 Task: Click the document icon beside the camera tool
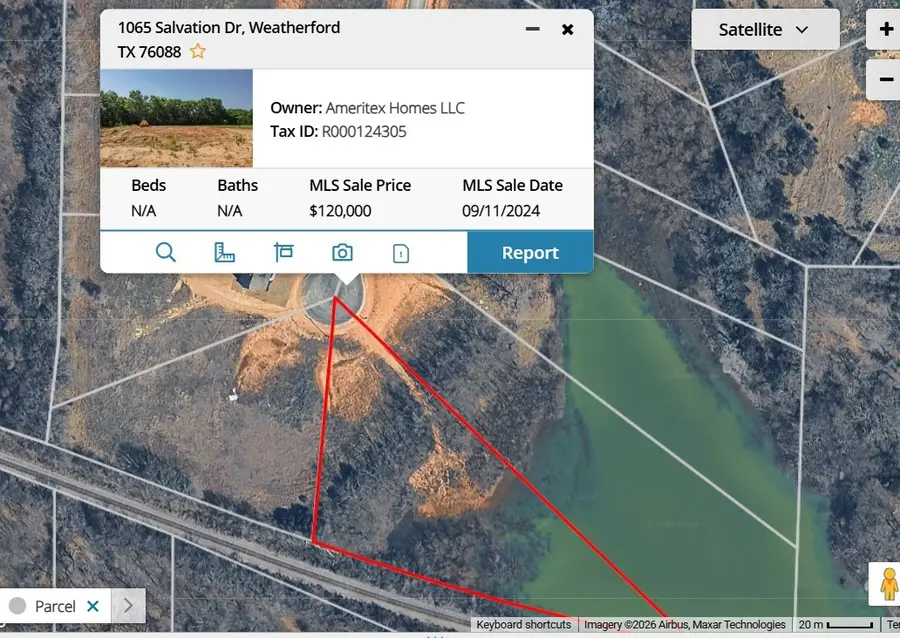point(401,252)
